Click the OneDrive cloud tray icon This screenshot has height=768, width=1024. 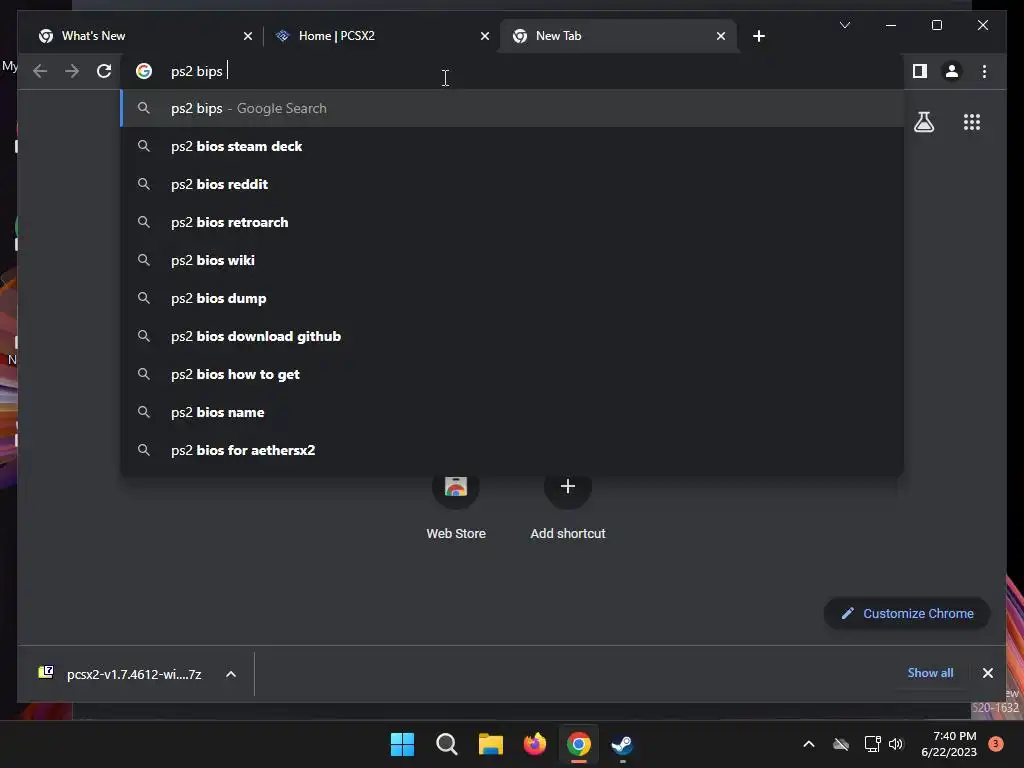click(840, 744)
